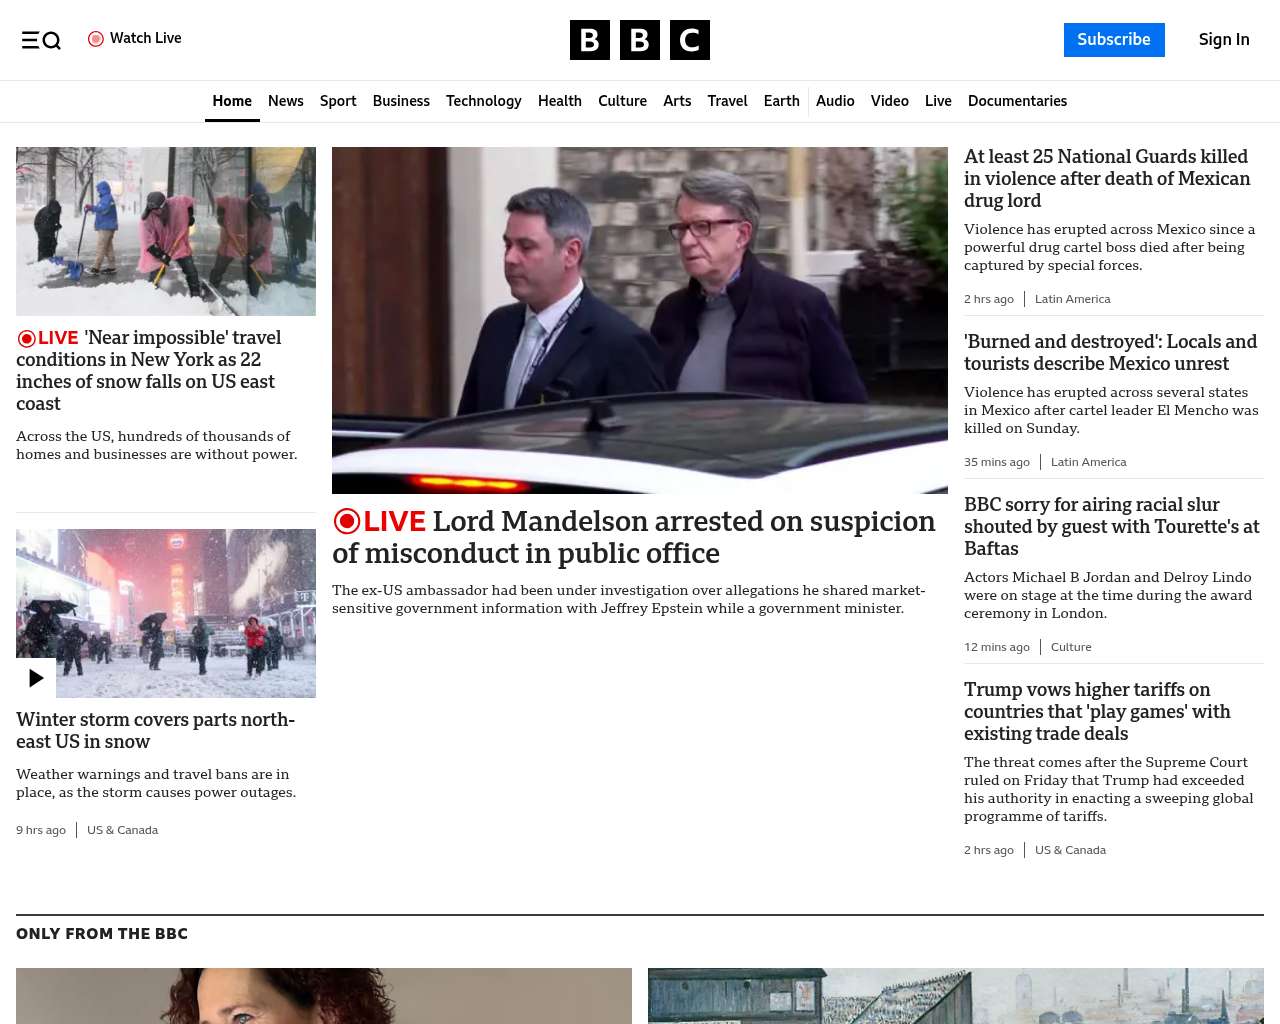Click 'Across the US, hundreds of thousands' summary
The height and width of the screenshot is (1024, 1280).
[x=157, y=445]
